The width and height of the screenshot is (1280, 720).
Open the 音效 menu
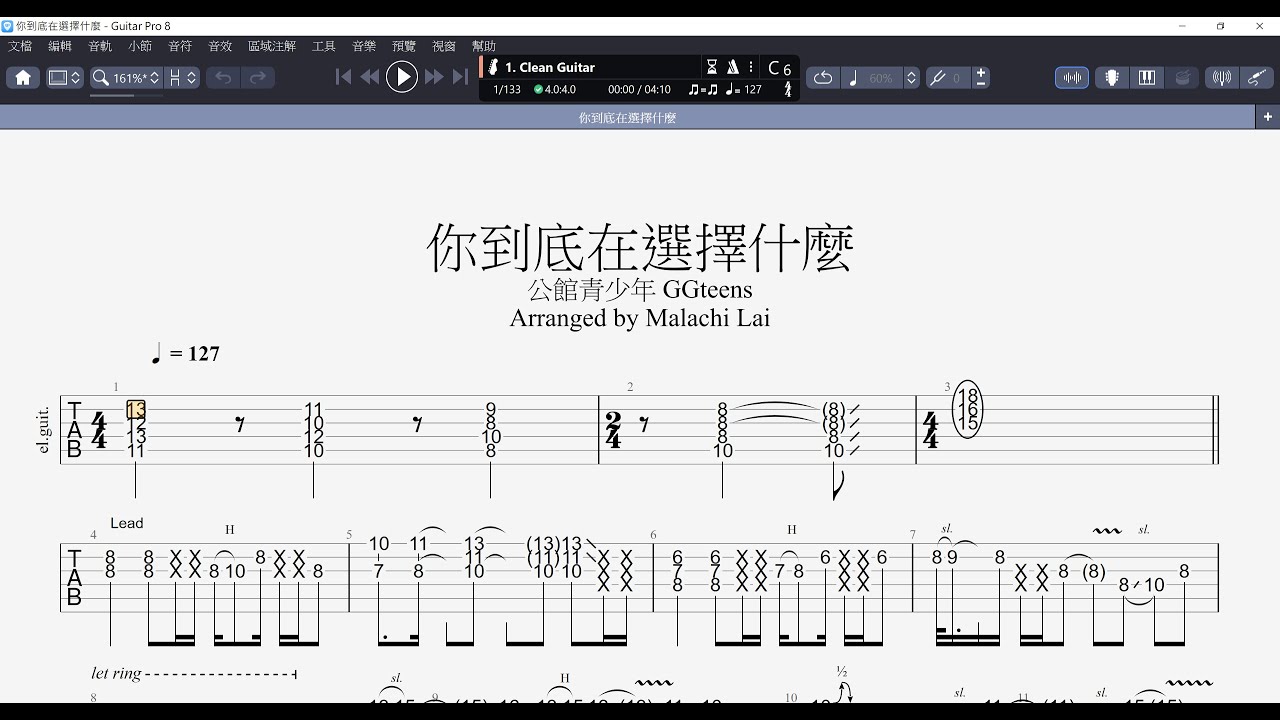click(x=220, y=46)
